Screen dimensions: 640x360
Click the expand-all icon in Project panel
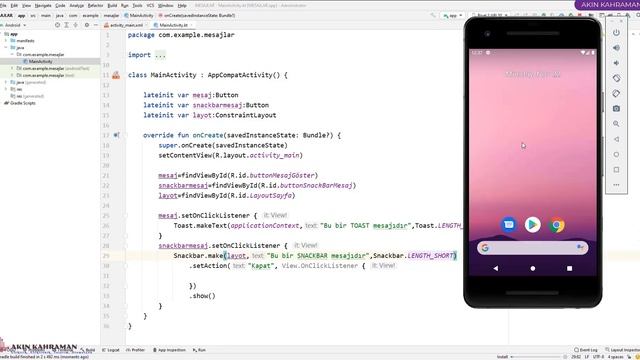pyautogui.click(x=67, y=25)
